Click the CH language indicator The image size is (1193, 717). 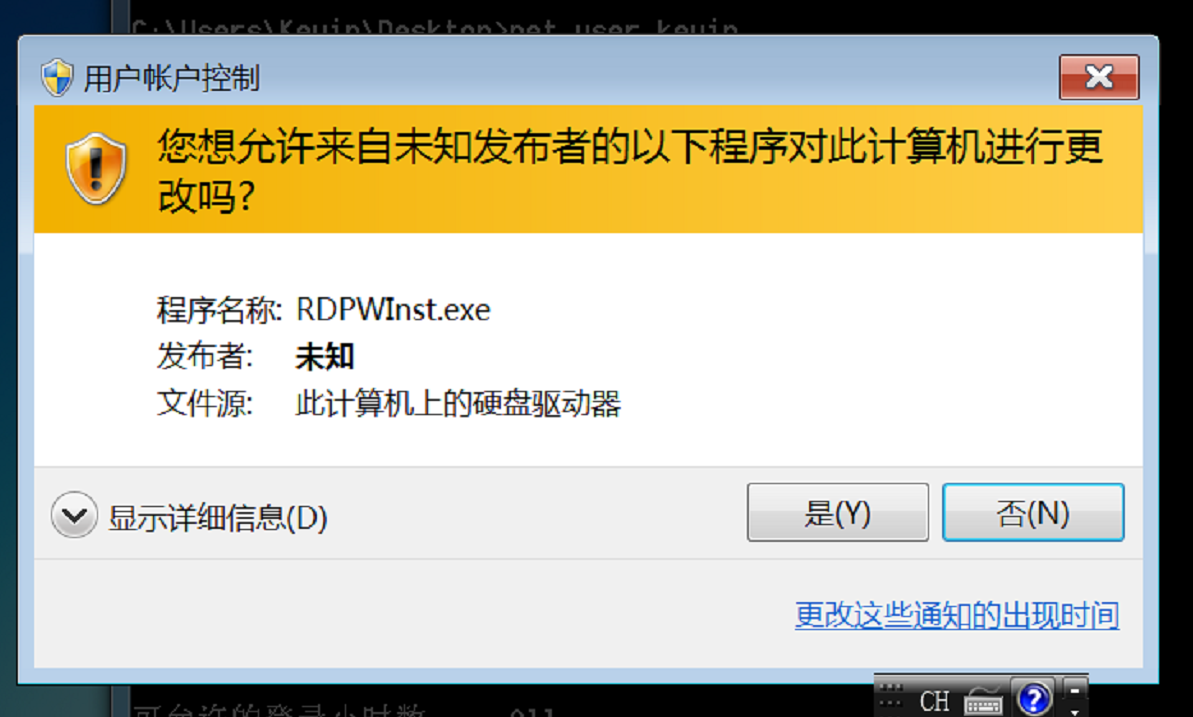[x=934, y=701]
